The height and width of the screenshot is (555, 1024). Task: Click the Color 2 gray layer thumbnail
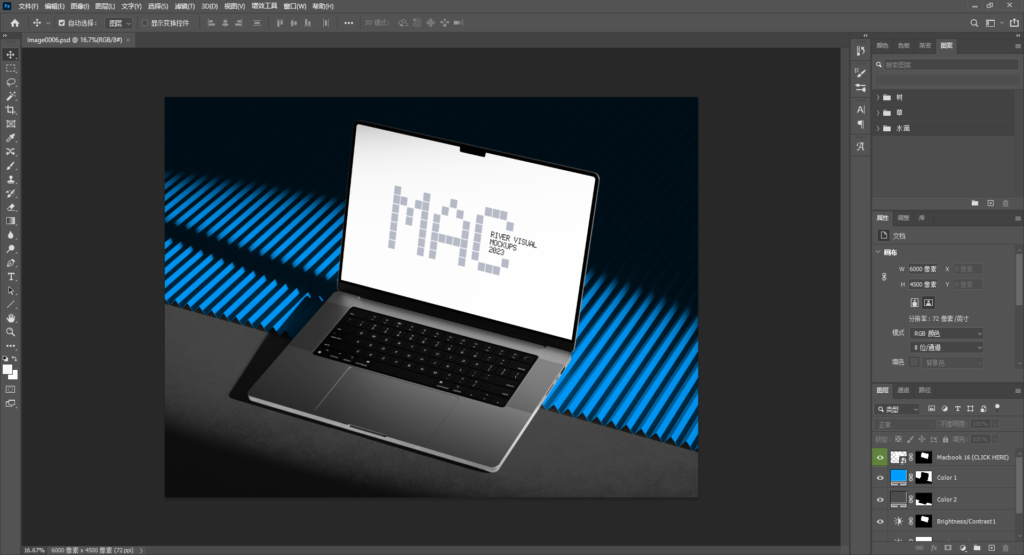click(x=899, y=499)
